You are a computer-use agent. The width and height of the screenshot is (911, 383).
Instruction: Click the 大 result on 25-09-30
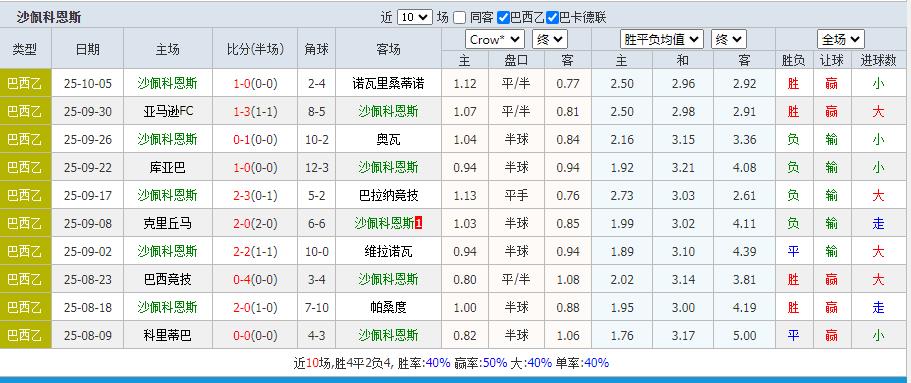pos(878,112)
